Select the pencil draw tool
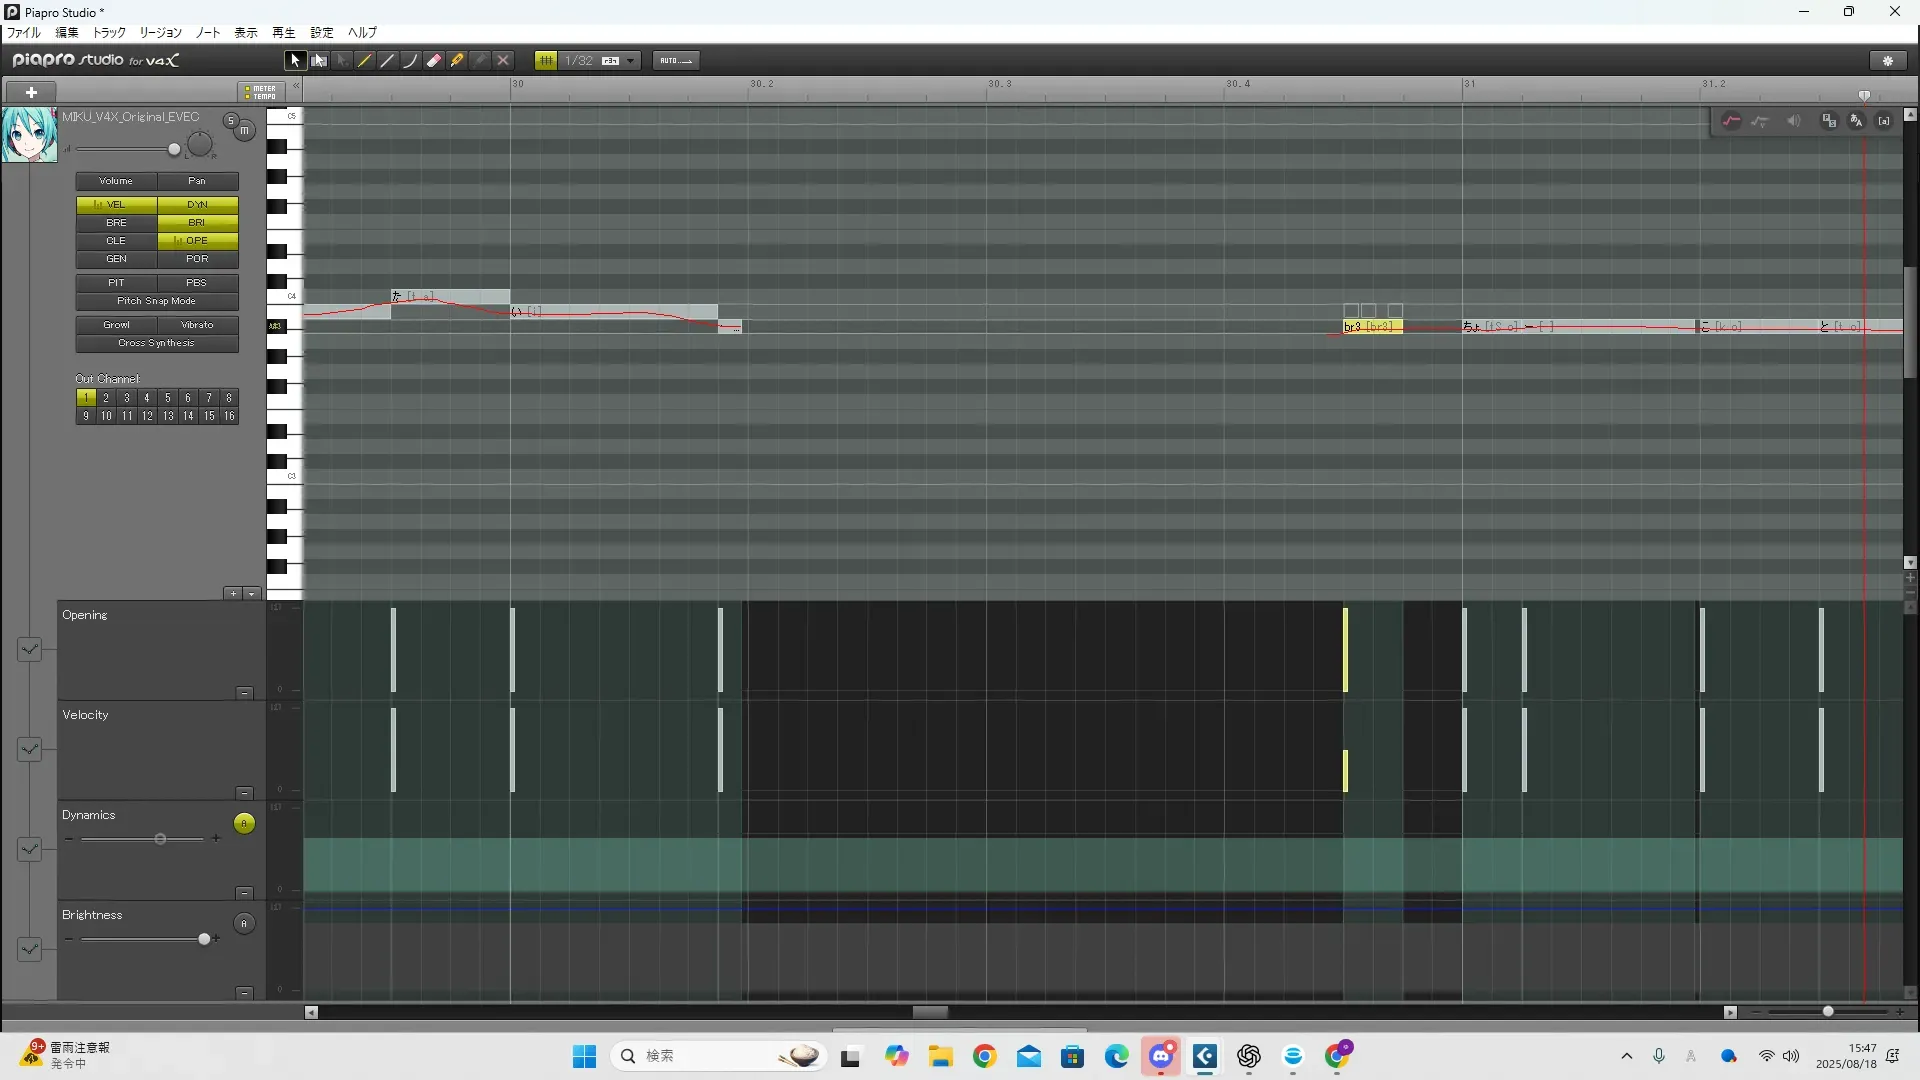Screen dimensions: 1920x1080 pos(365,61)
